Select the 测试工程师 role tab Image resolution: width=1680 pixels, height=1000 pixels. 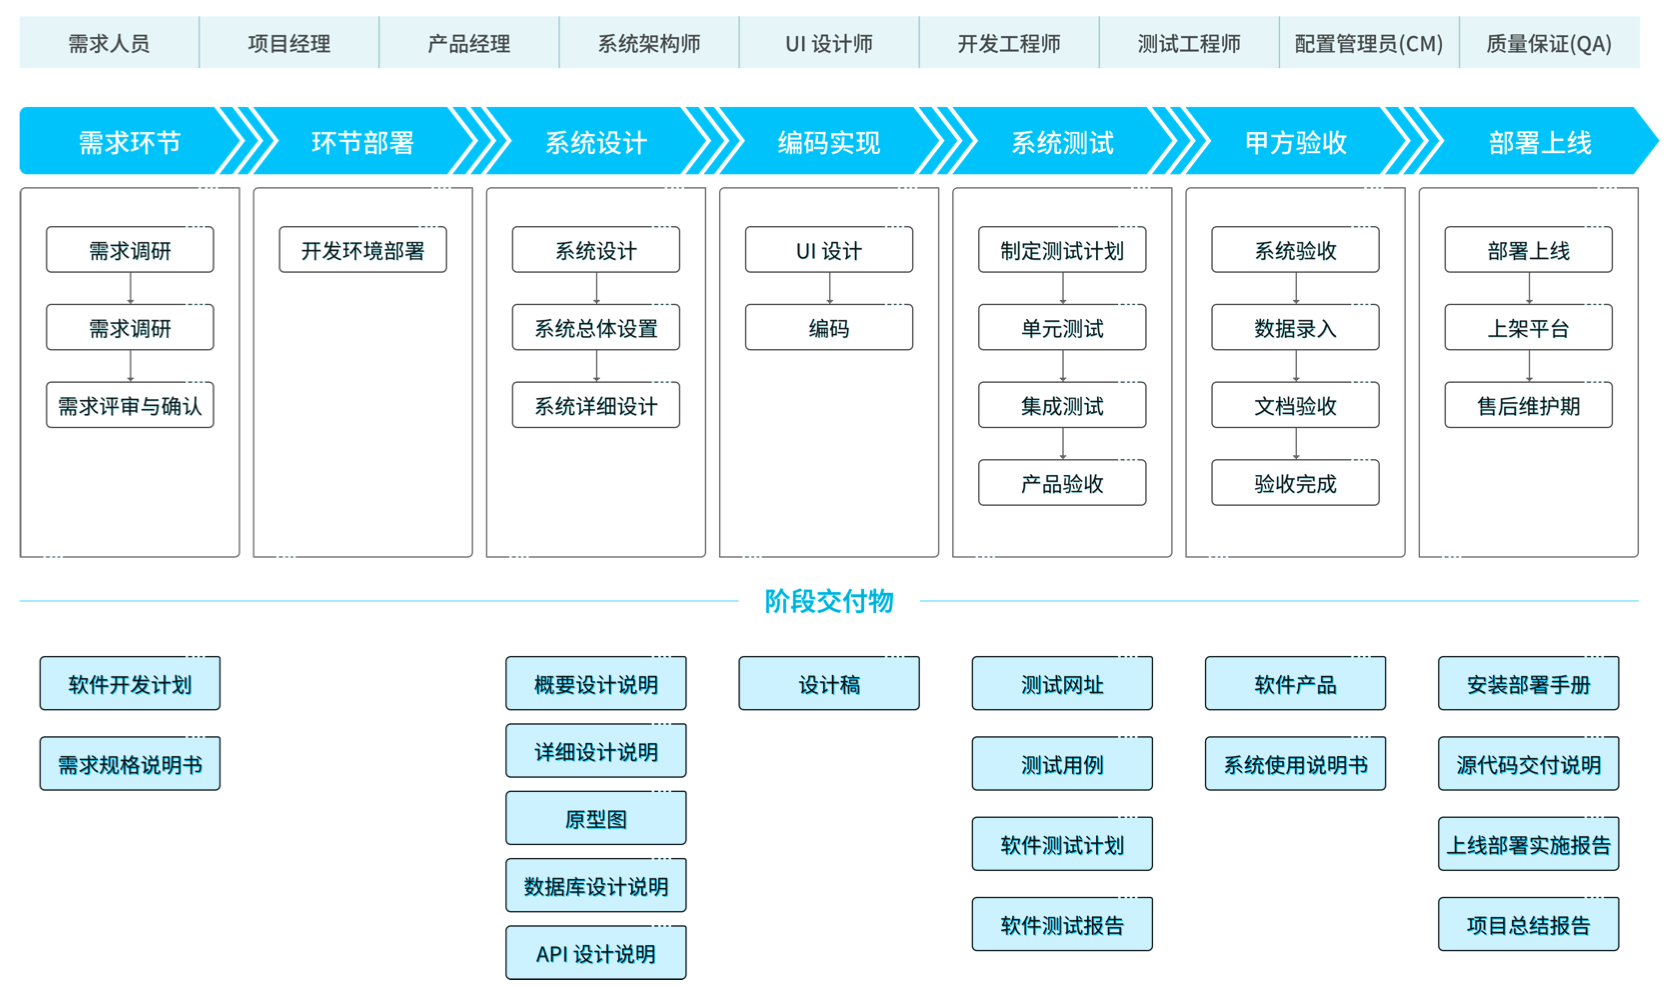1189,43
